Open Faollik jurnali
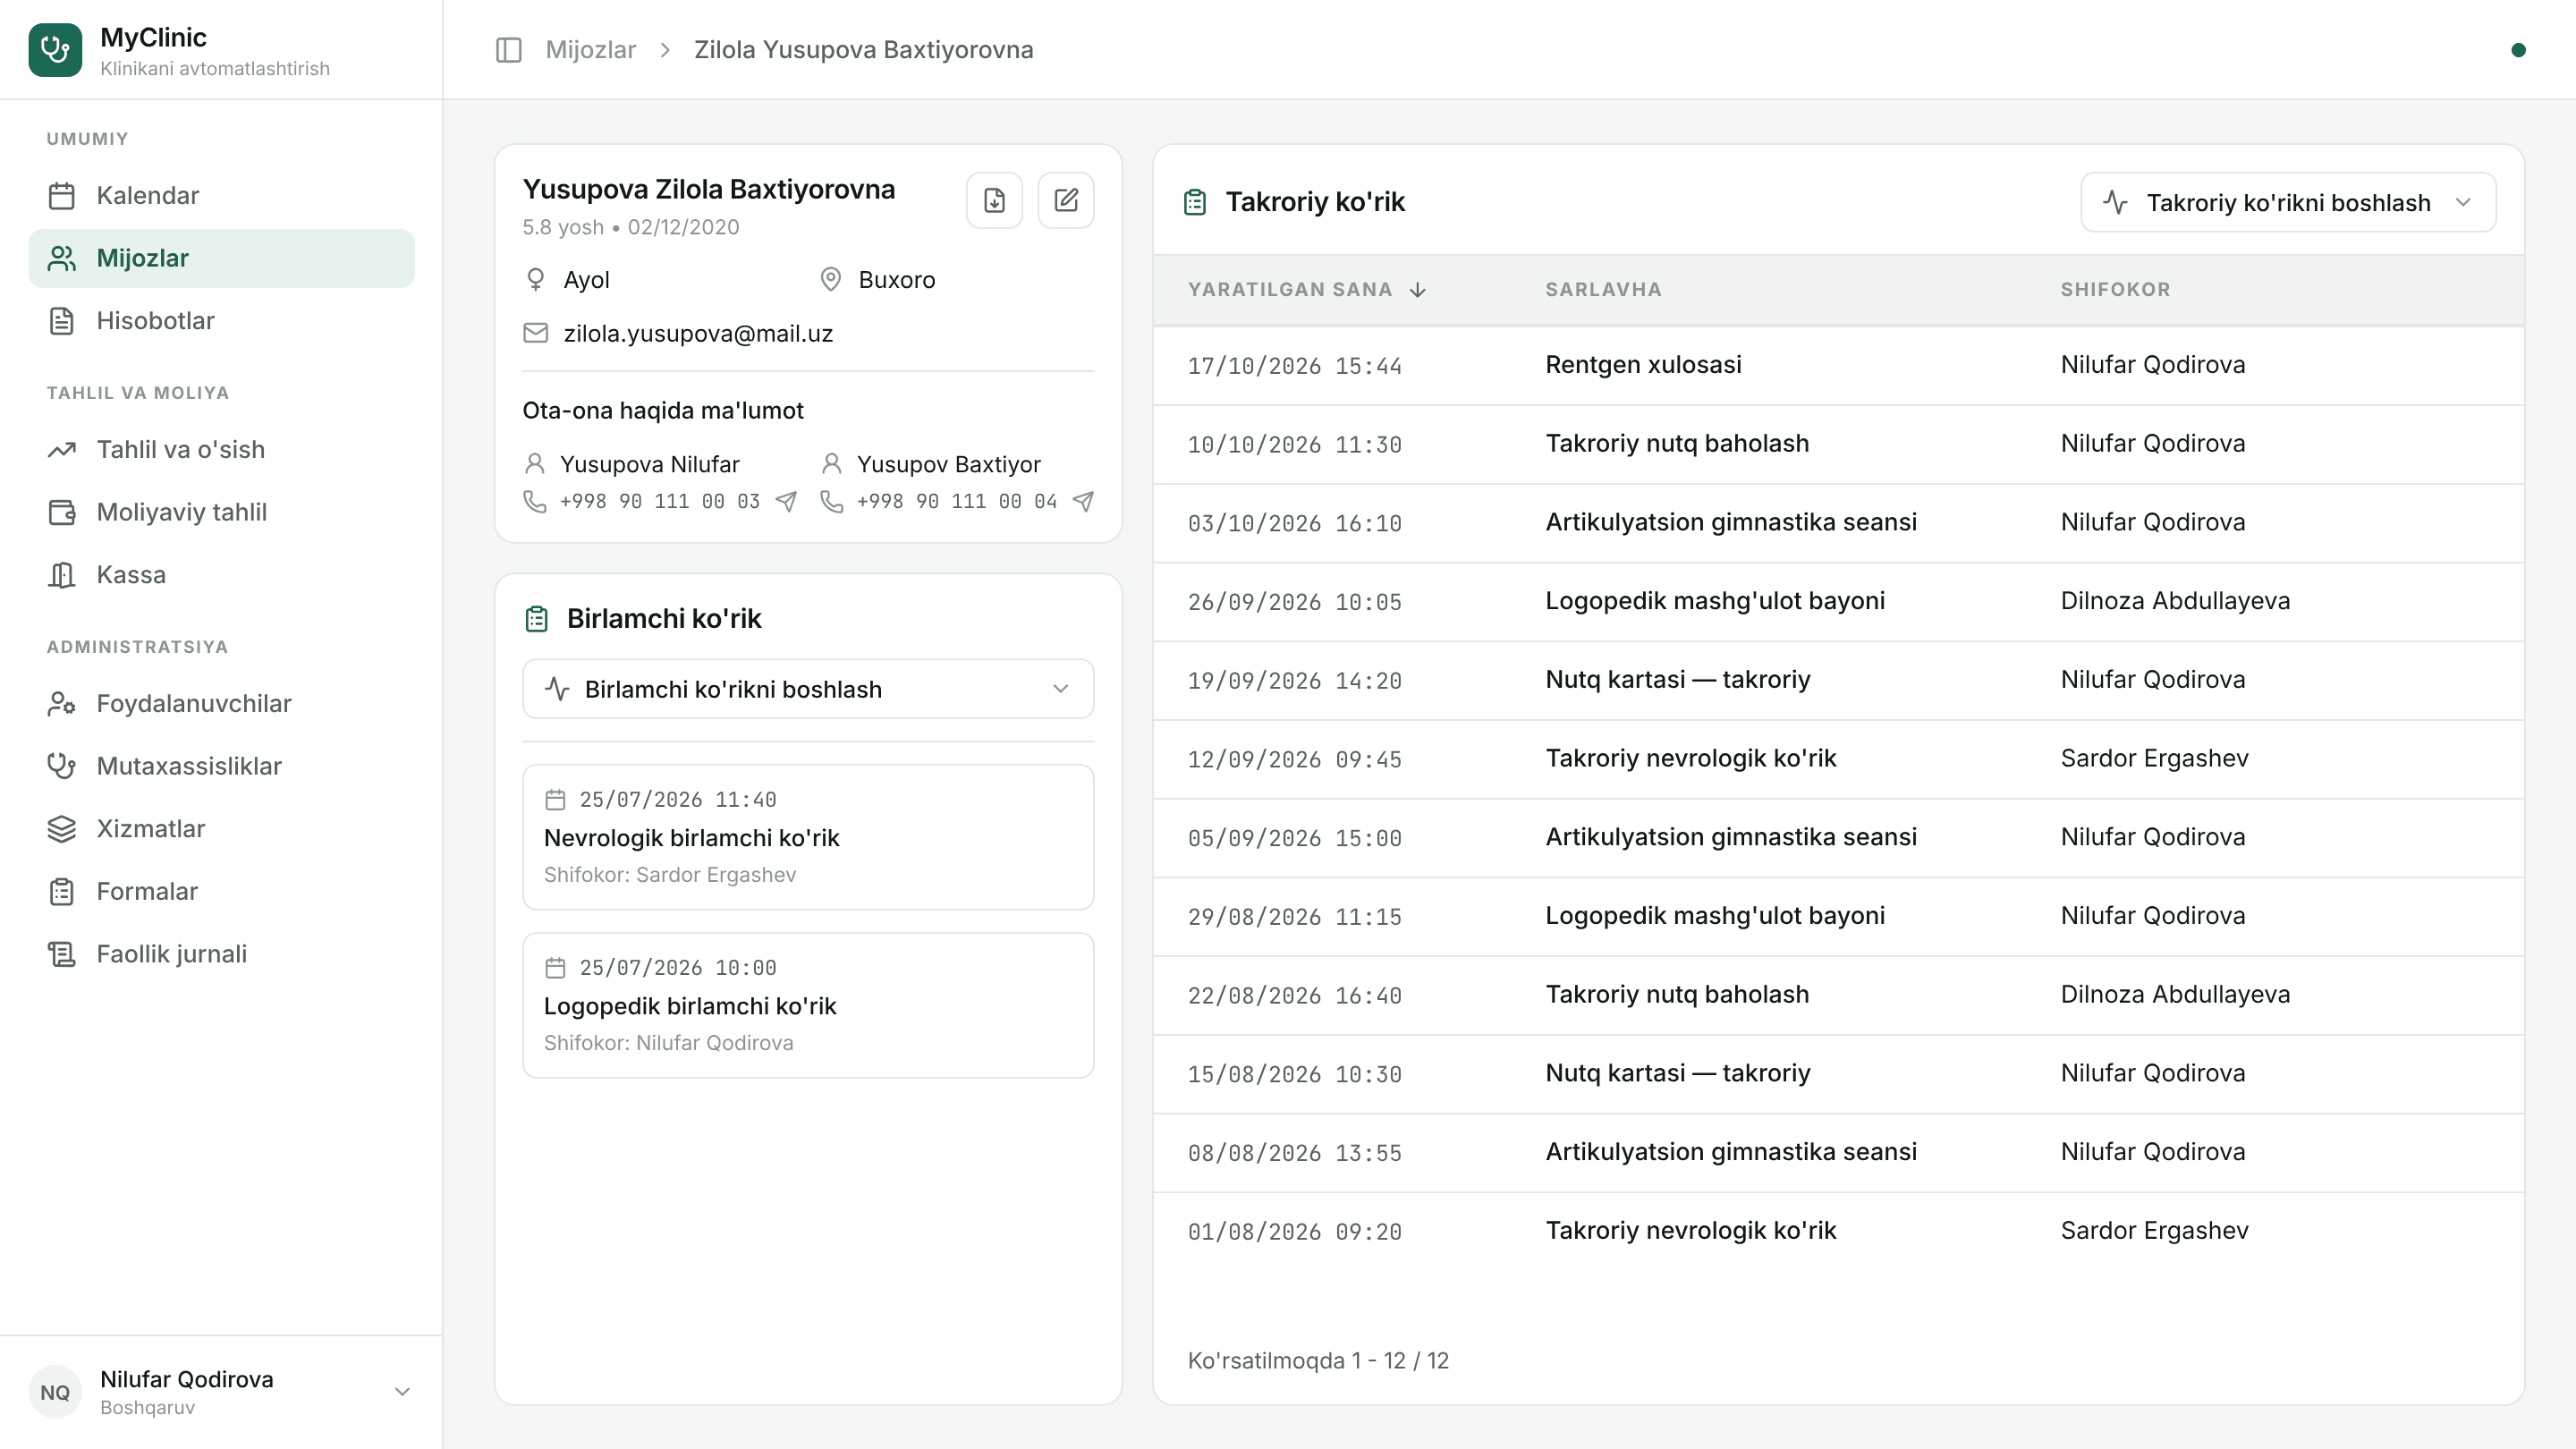 pyautogui.click(x=221, y=954)
